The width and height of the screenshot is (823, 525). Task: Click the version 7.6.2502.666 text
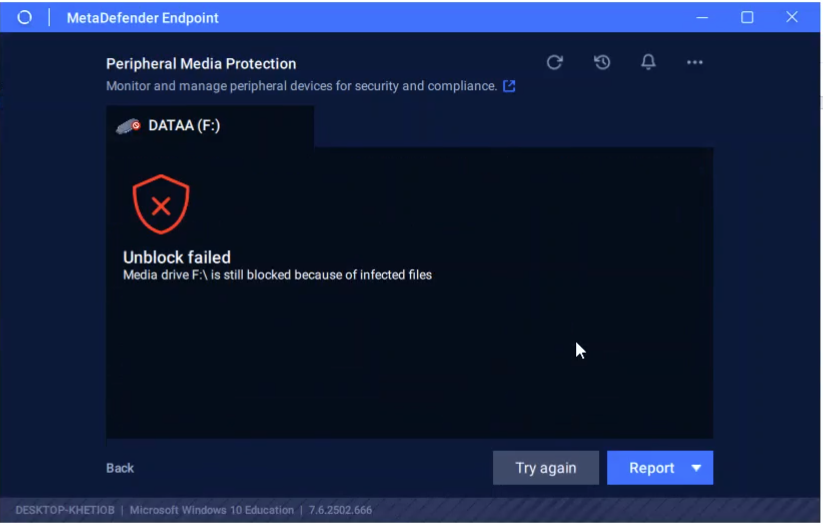click(x=340, y=510)
